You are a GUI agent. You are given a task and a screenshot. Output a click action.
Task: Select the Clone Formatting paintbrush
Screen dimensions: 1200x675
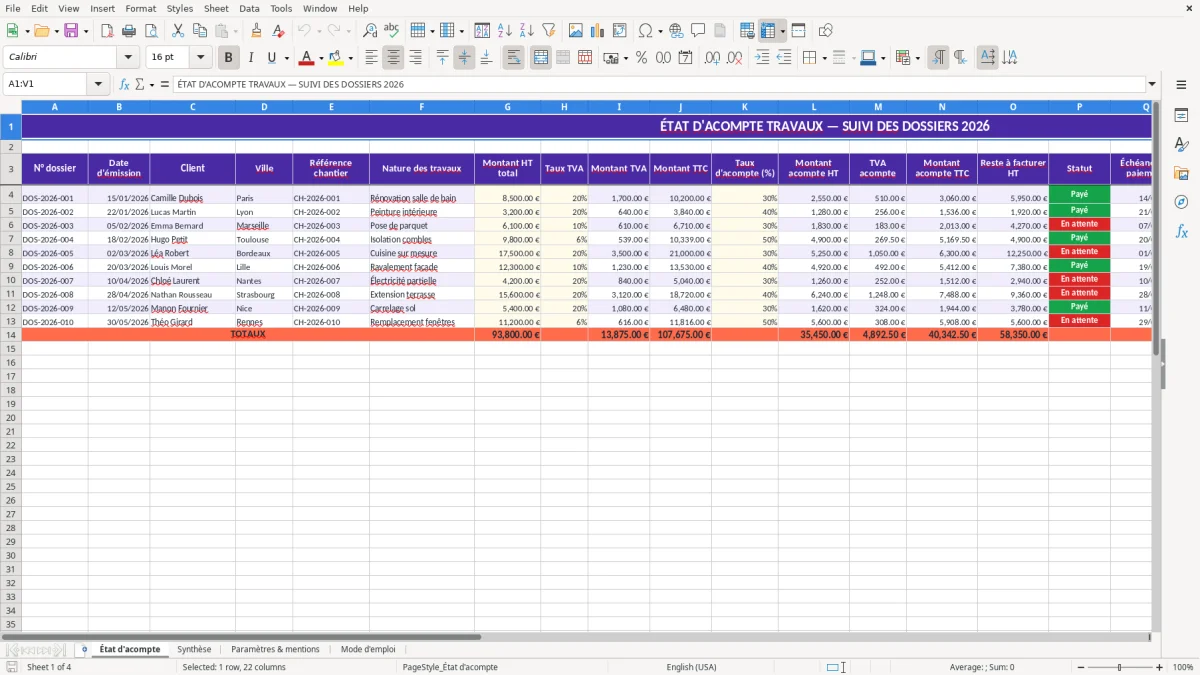pyautogui.click(x=256, y=31)
